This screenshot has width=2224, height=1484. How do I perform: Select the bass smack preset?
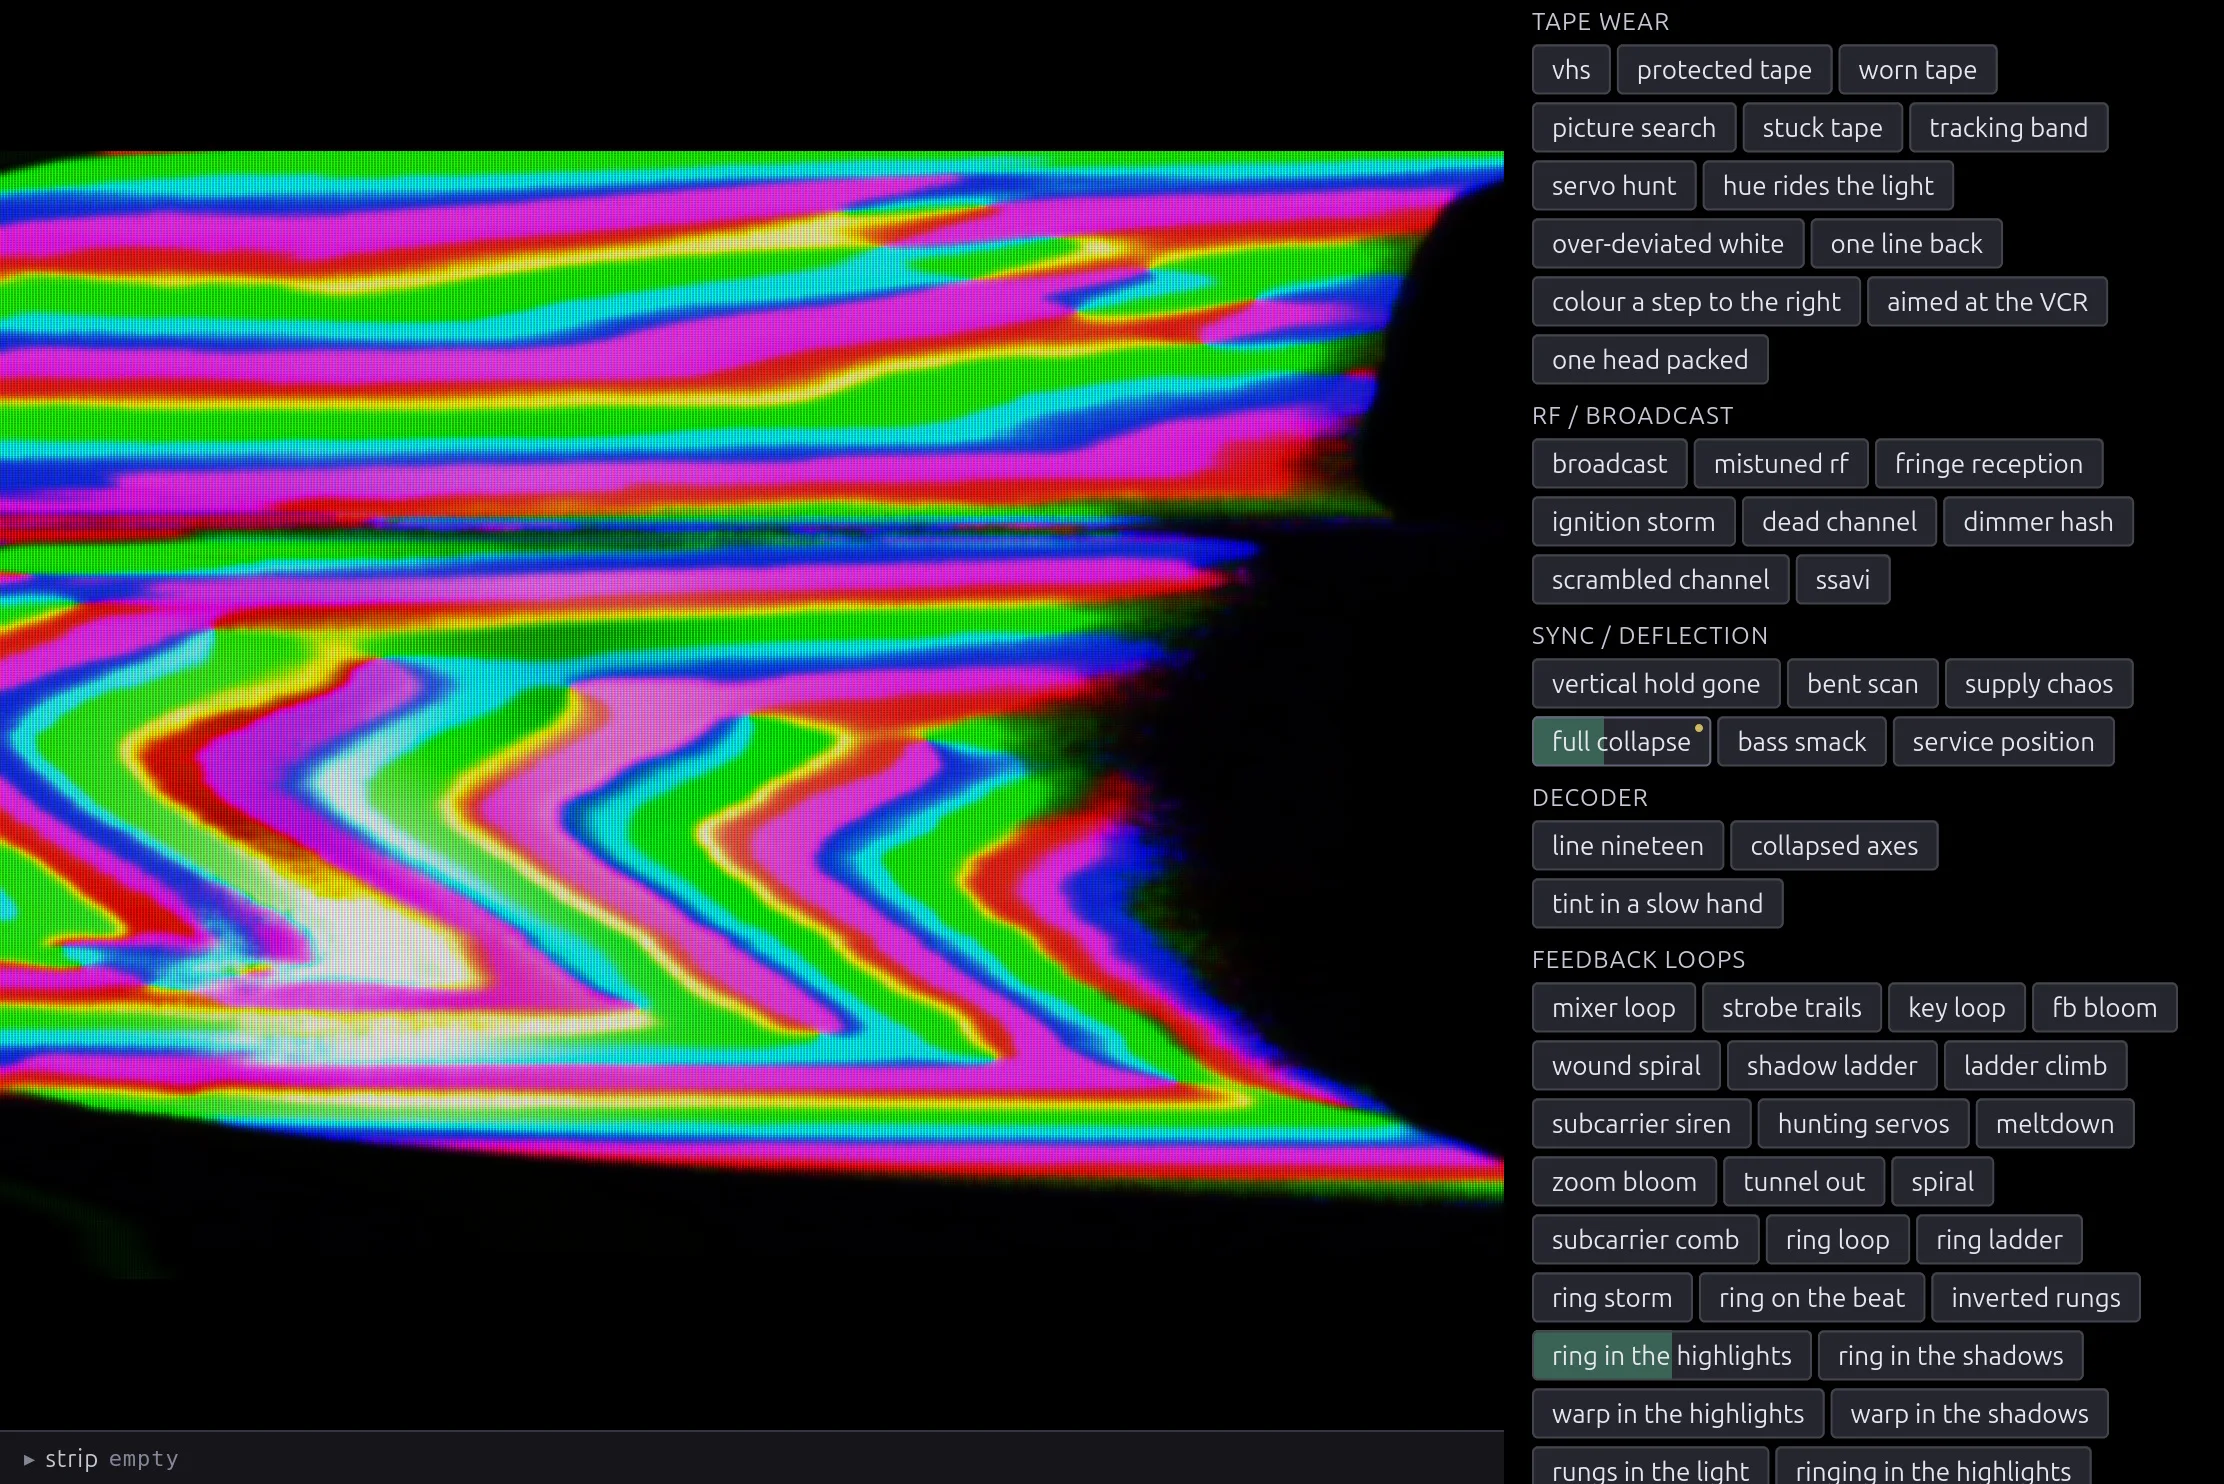click(x=1801, y=742)
